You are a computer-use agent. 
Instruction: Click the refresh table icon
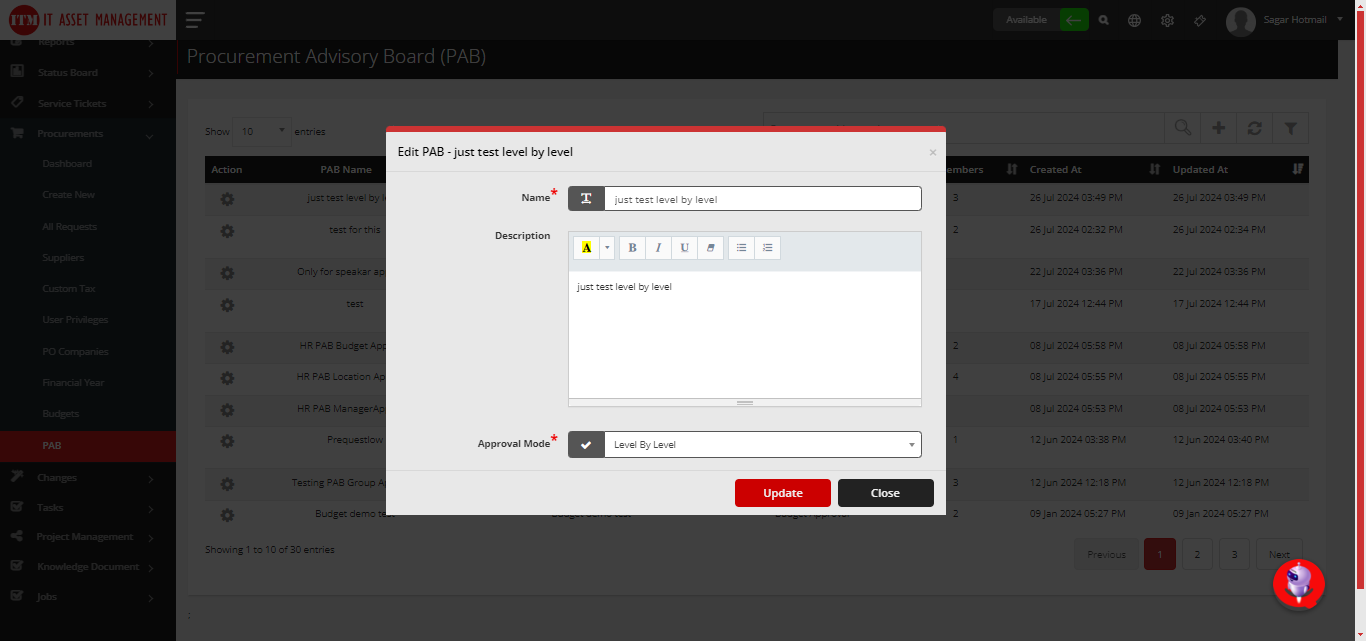(1254, 128)
